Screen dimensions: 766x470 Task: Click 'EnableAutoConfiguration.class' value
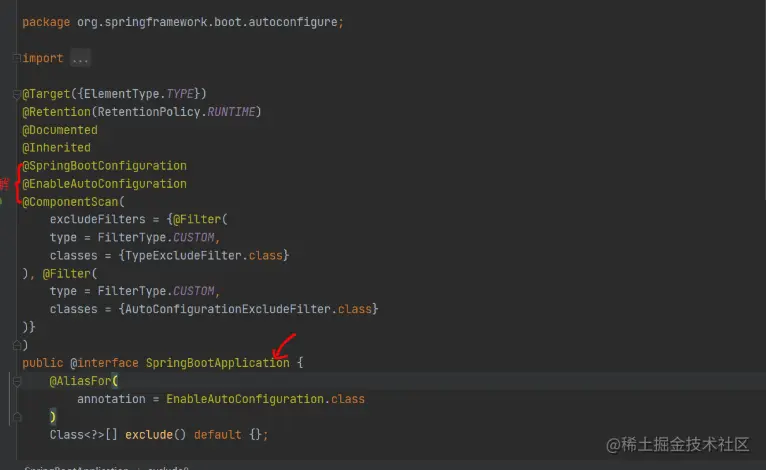265,399
